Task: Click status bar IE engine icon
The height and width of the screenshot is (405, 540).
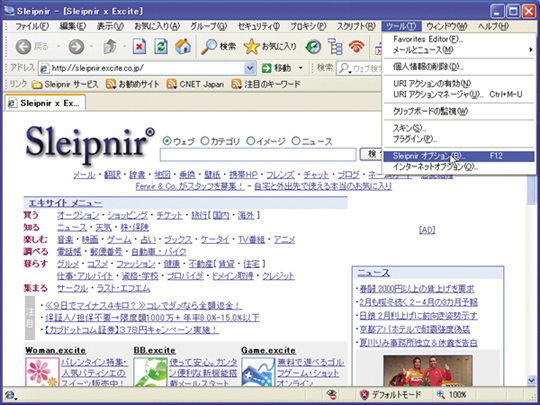Action: 10,394
